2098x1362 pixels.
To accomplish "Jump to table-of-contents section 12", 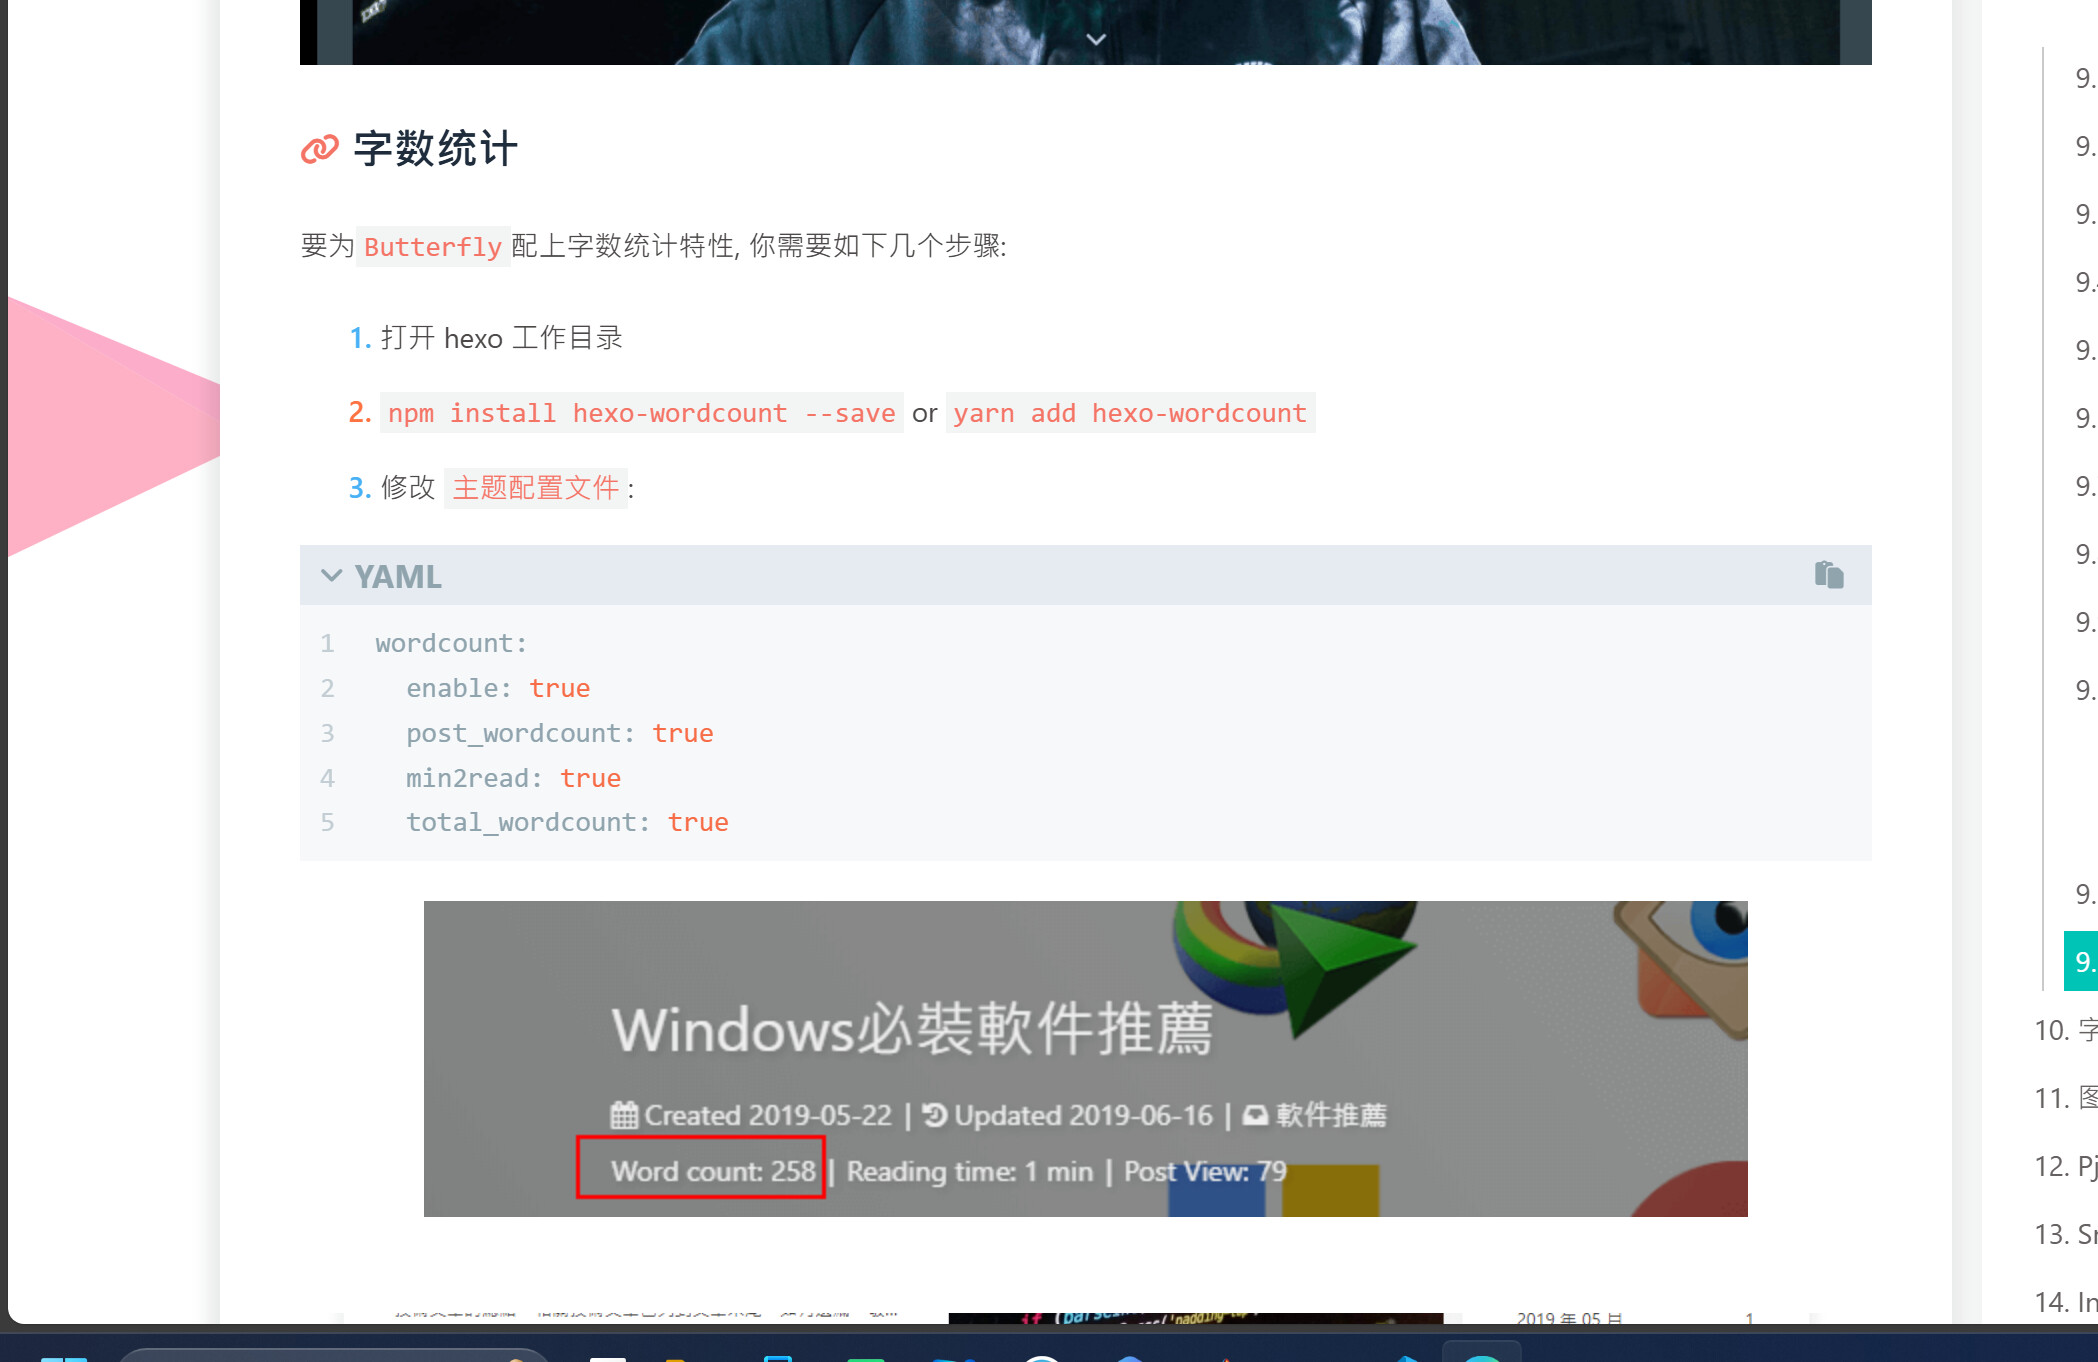I will 2066,1166.
